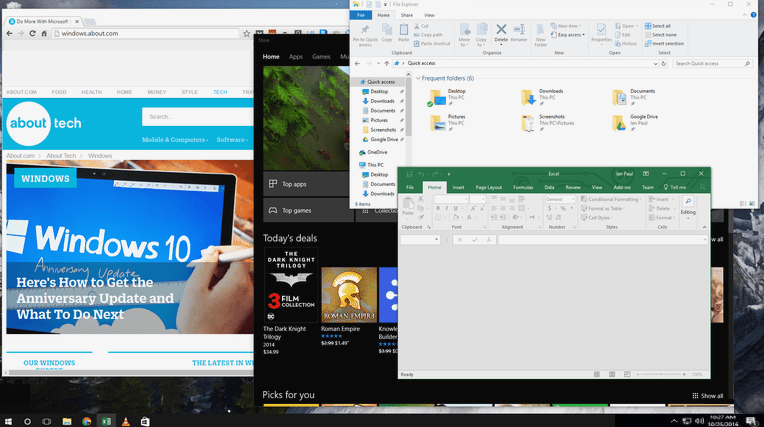
Task: Switch to Games tab in Store
Action: 321,57
